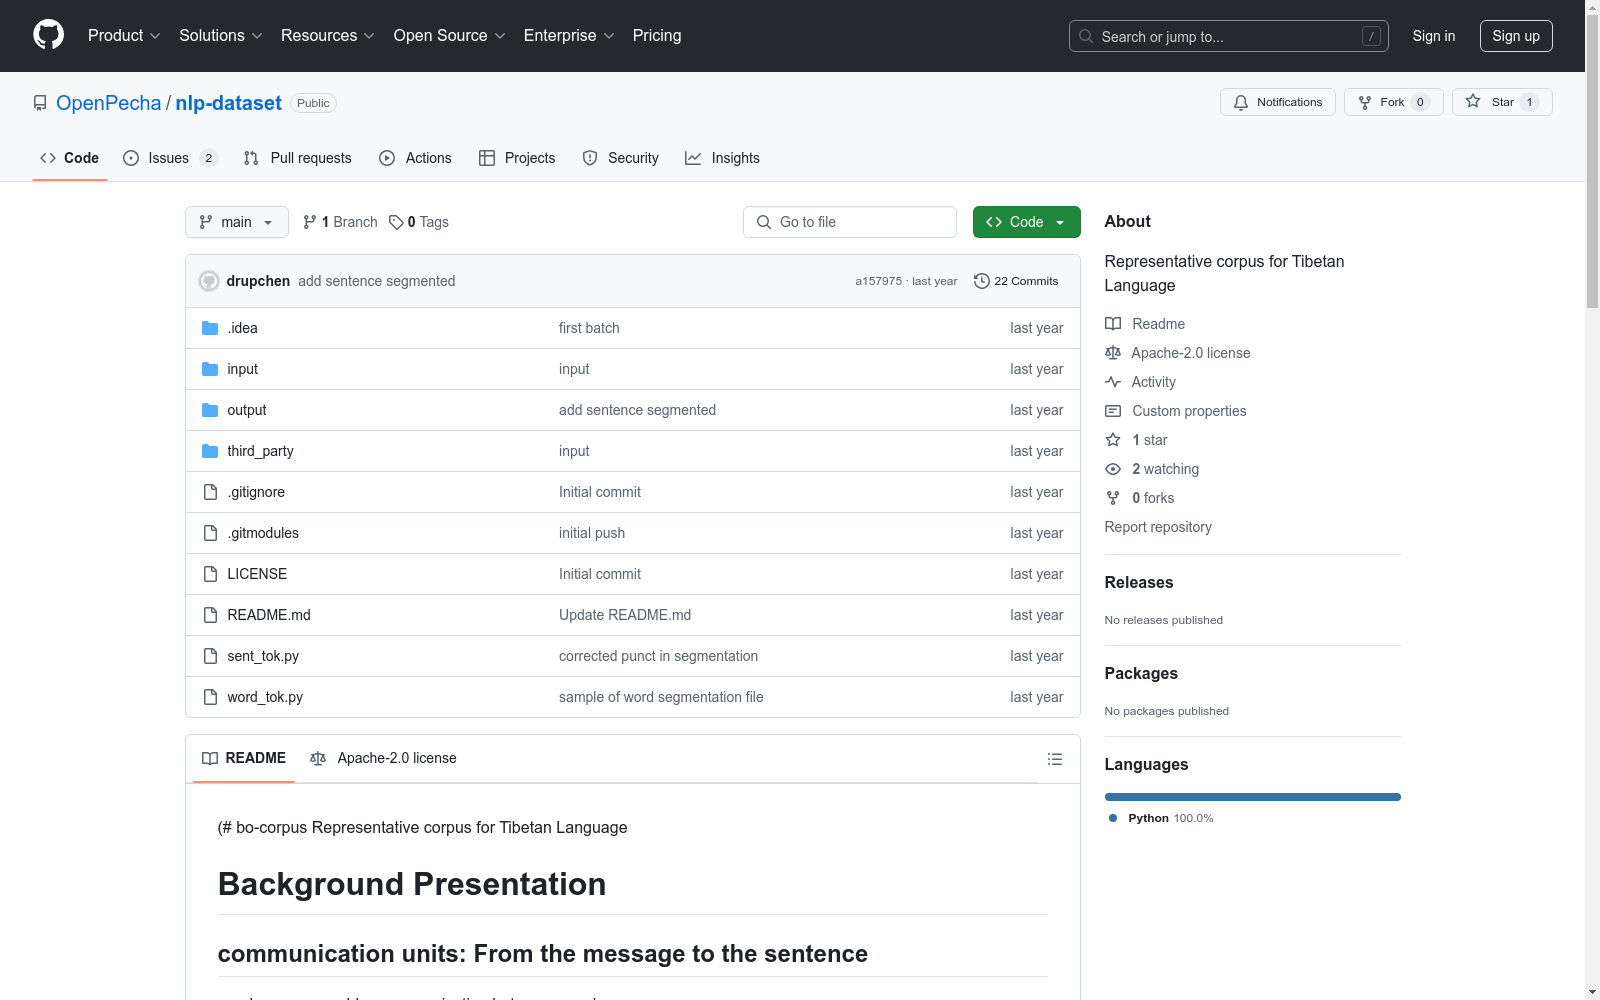Select the README tab in file viewer
Image resolution: width=1600 pixels, height=1000 pixels.
point(244,758)
